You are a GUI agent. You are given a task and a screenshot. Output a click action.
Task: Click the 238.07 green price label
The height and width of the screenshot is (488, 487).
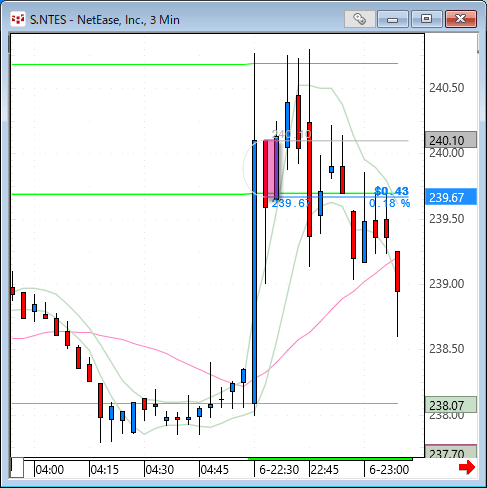pos(451,405)
